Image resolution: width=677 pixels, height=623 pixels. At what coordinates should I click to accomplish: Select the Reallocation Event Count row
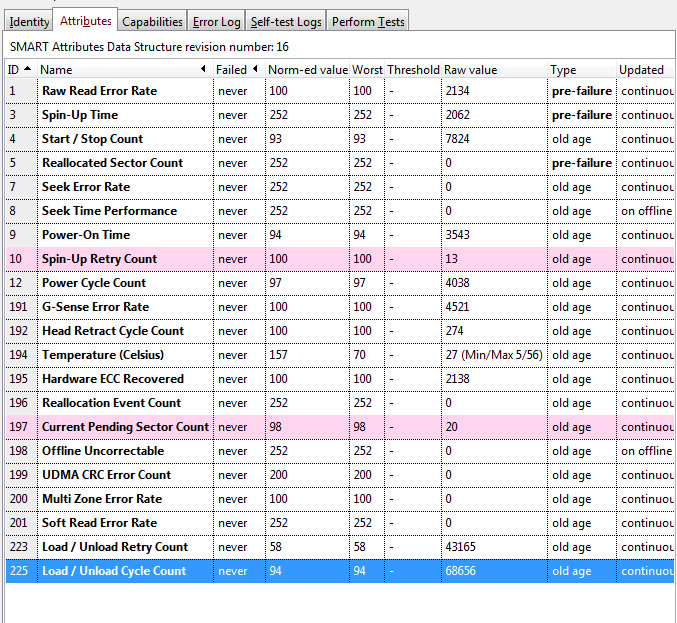[339, 403]
